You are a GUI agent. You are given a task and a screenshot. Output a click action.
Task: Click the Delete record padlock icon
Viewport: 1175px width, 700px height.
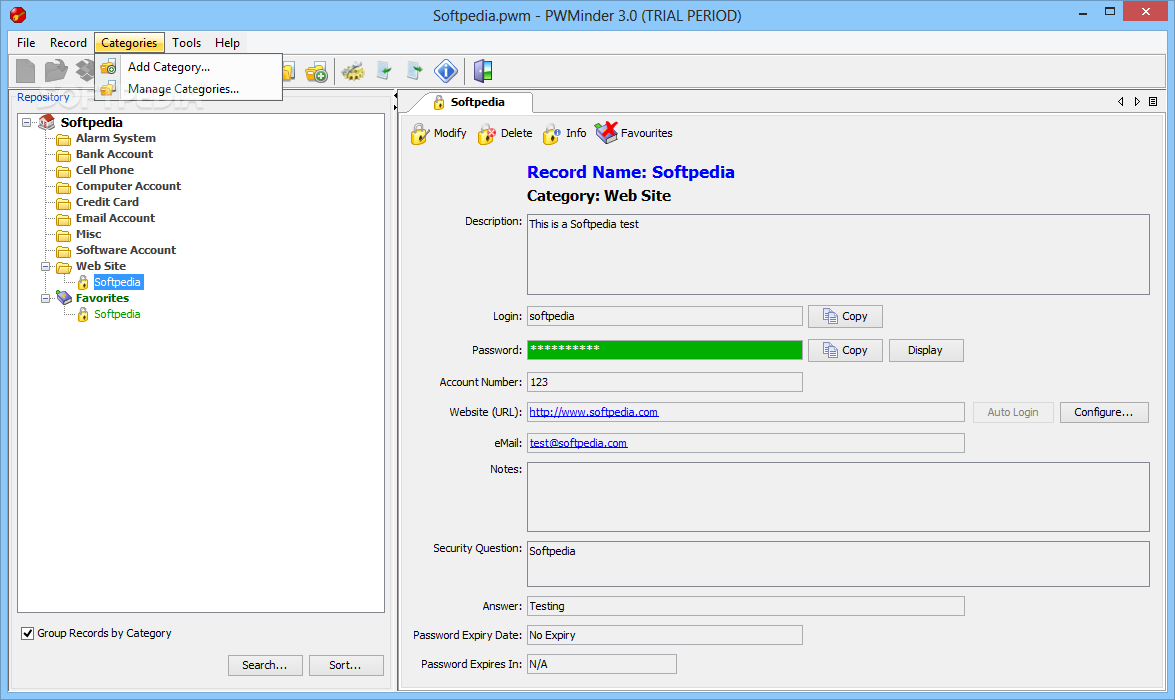486,134
